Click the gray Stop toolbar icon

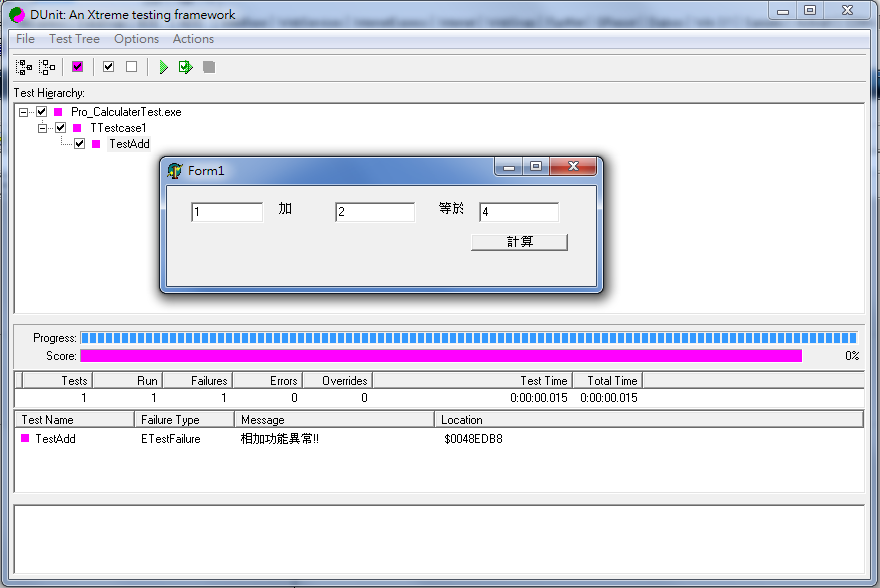tap(209, 67)
